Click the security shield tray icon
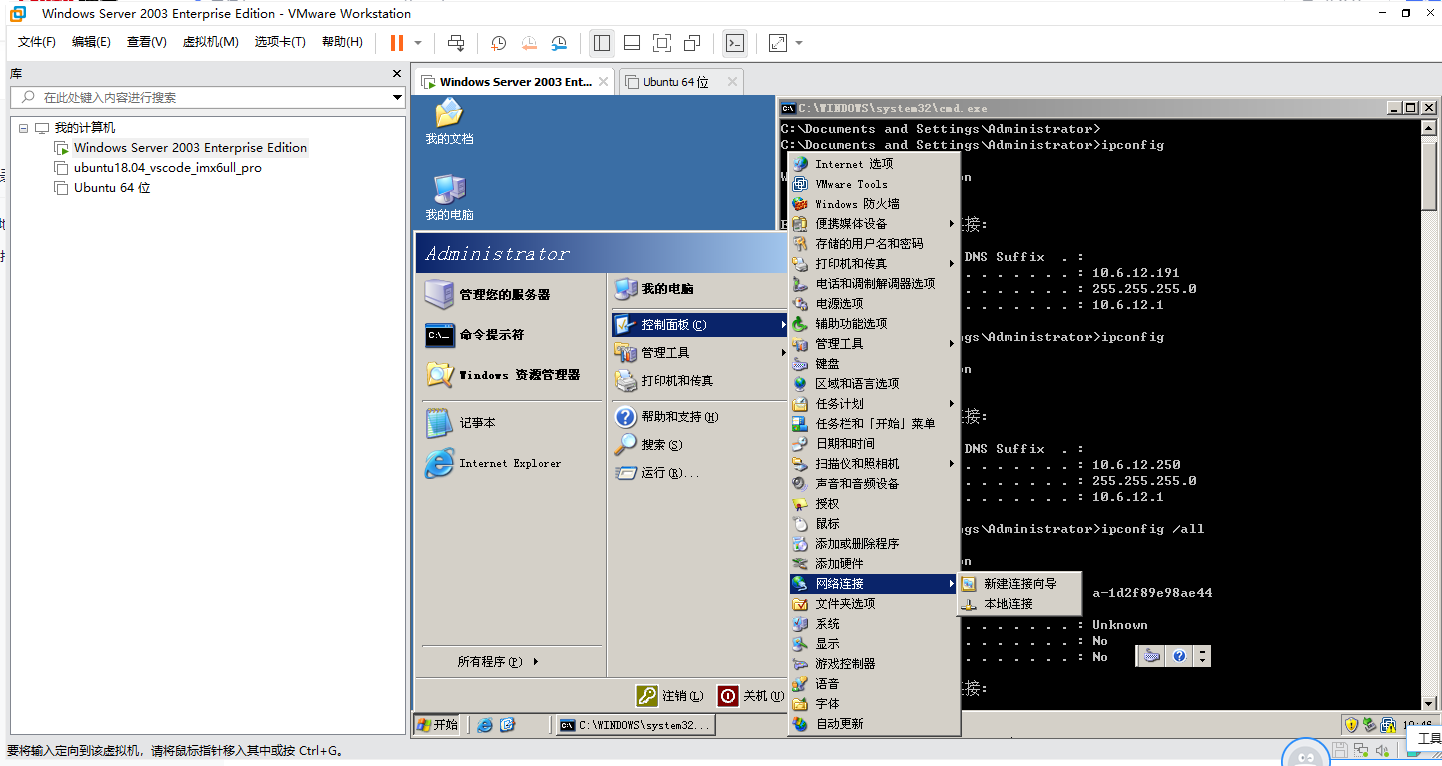This screenshot has width=1442, height=766. 1351,725
